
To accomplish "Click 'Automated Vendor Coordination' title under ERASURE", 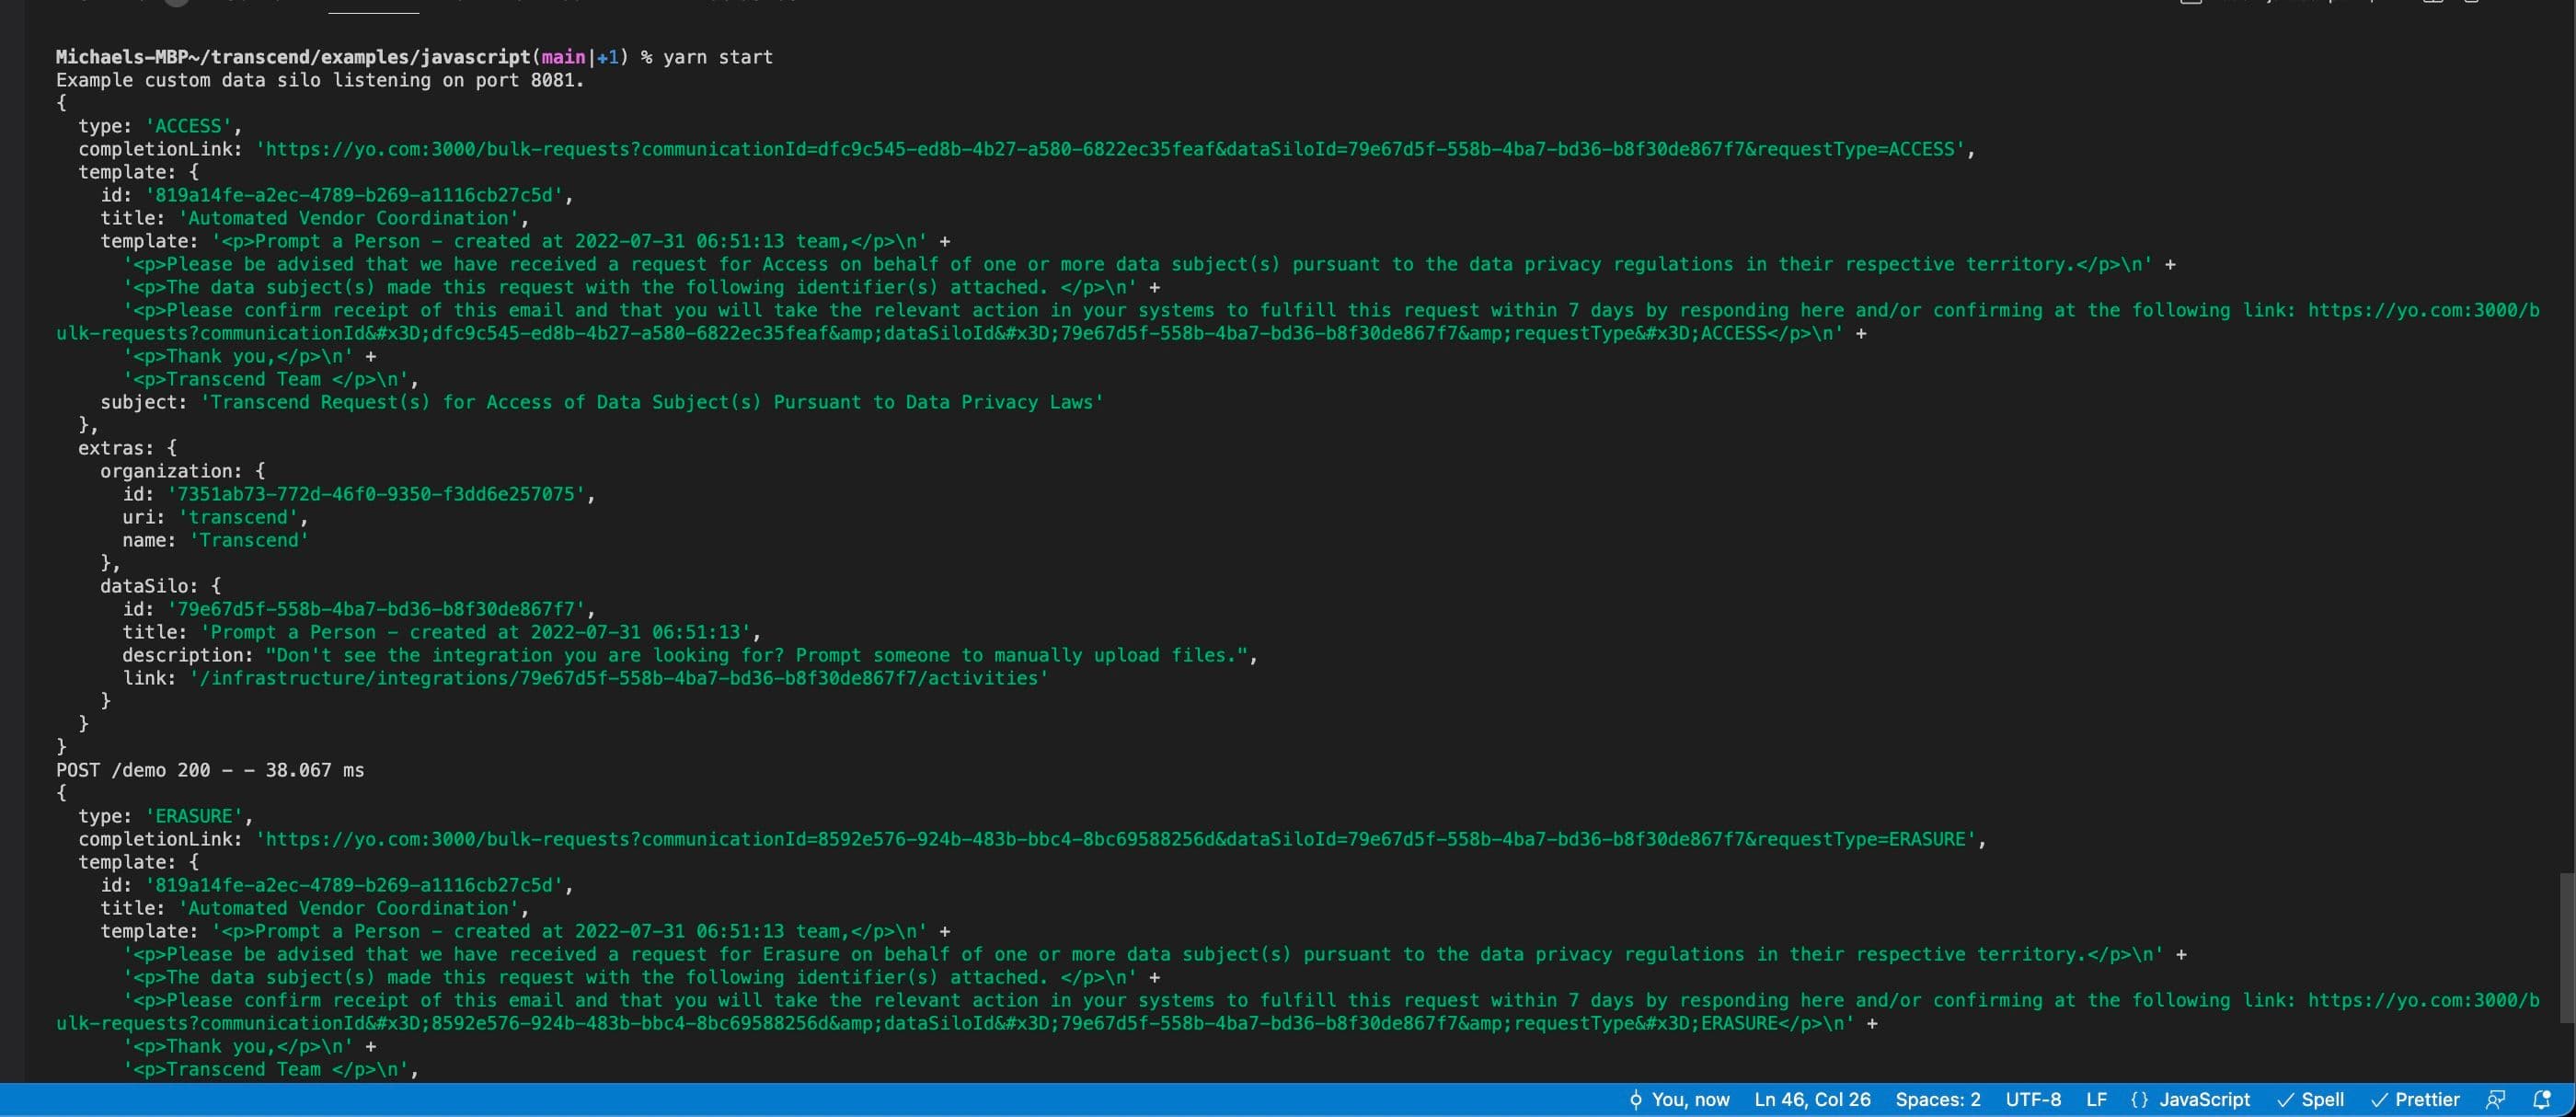I will [x=348, y=908].
